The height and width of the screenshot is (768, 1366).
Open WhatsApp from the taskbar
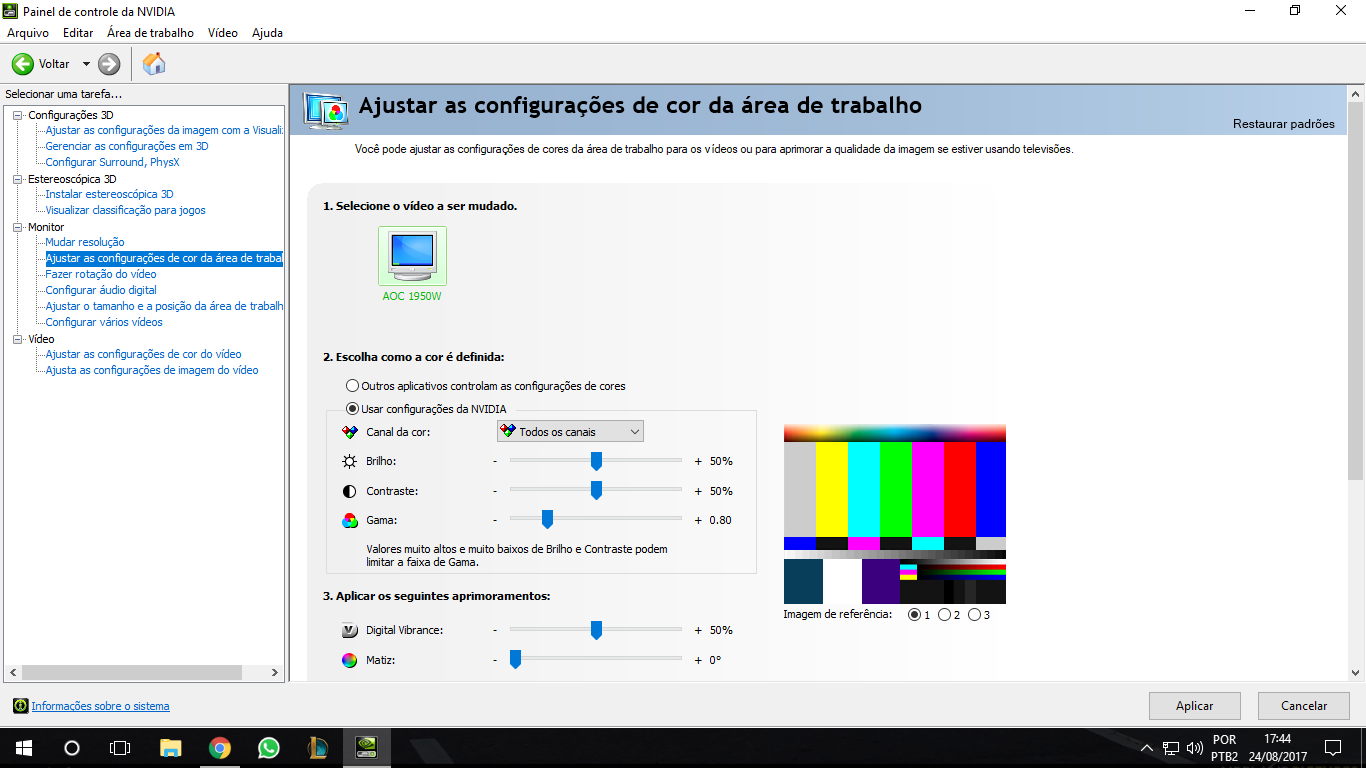pos(269,748)
